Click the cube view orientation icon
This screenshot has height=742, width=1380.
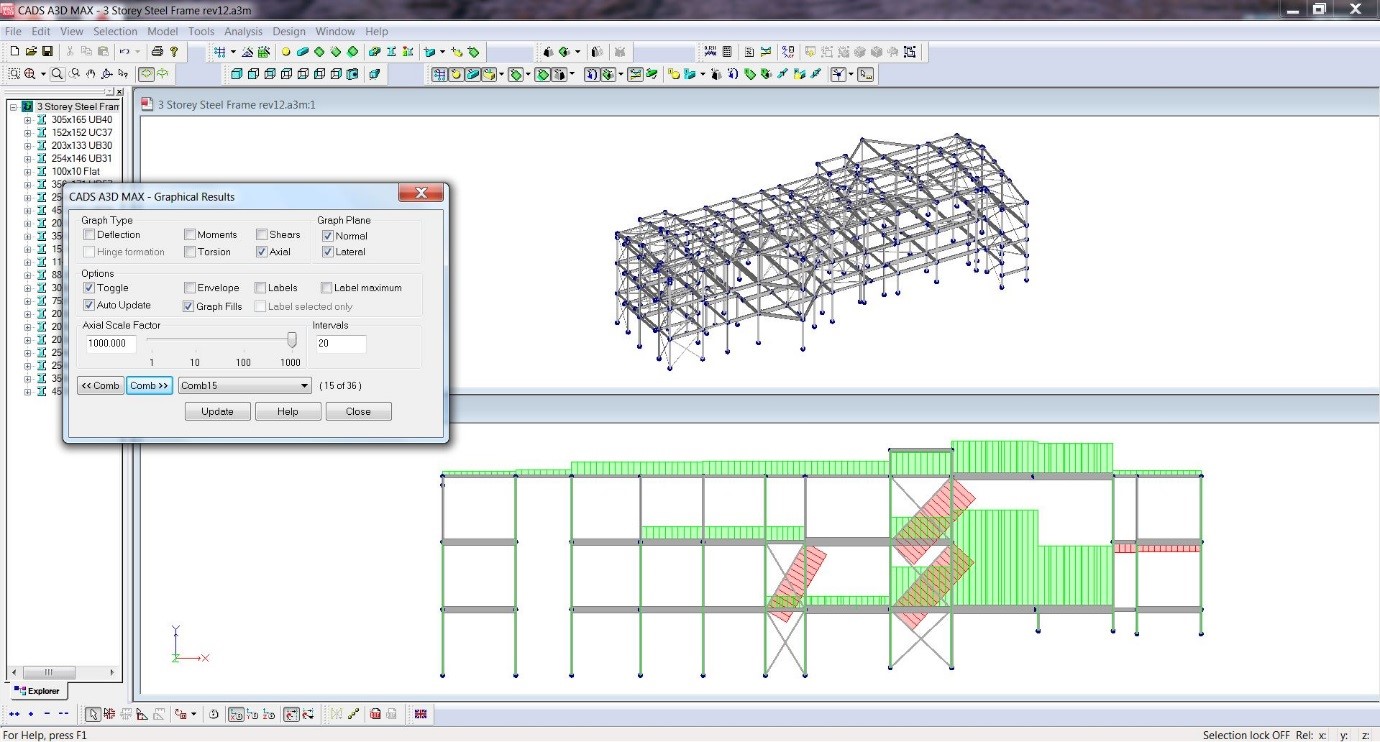tap(237, 74)
